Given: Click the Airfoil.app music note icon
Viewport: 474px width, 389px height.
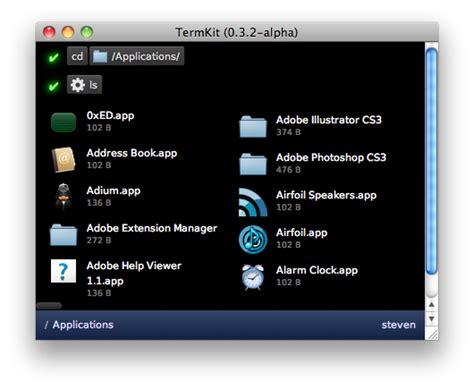Looking at the screenshot, I should click(x=253, y=239).
